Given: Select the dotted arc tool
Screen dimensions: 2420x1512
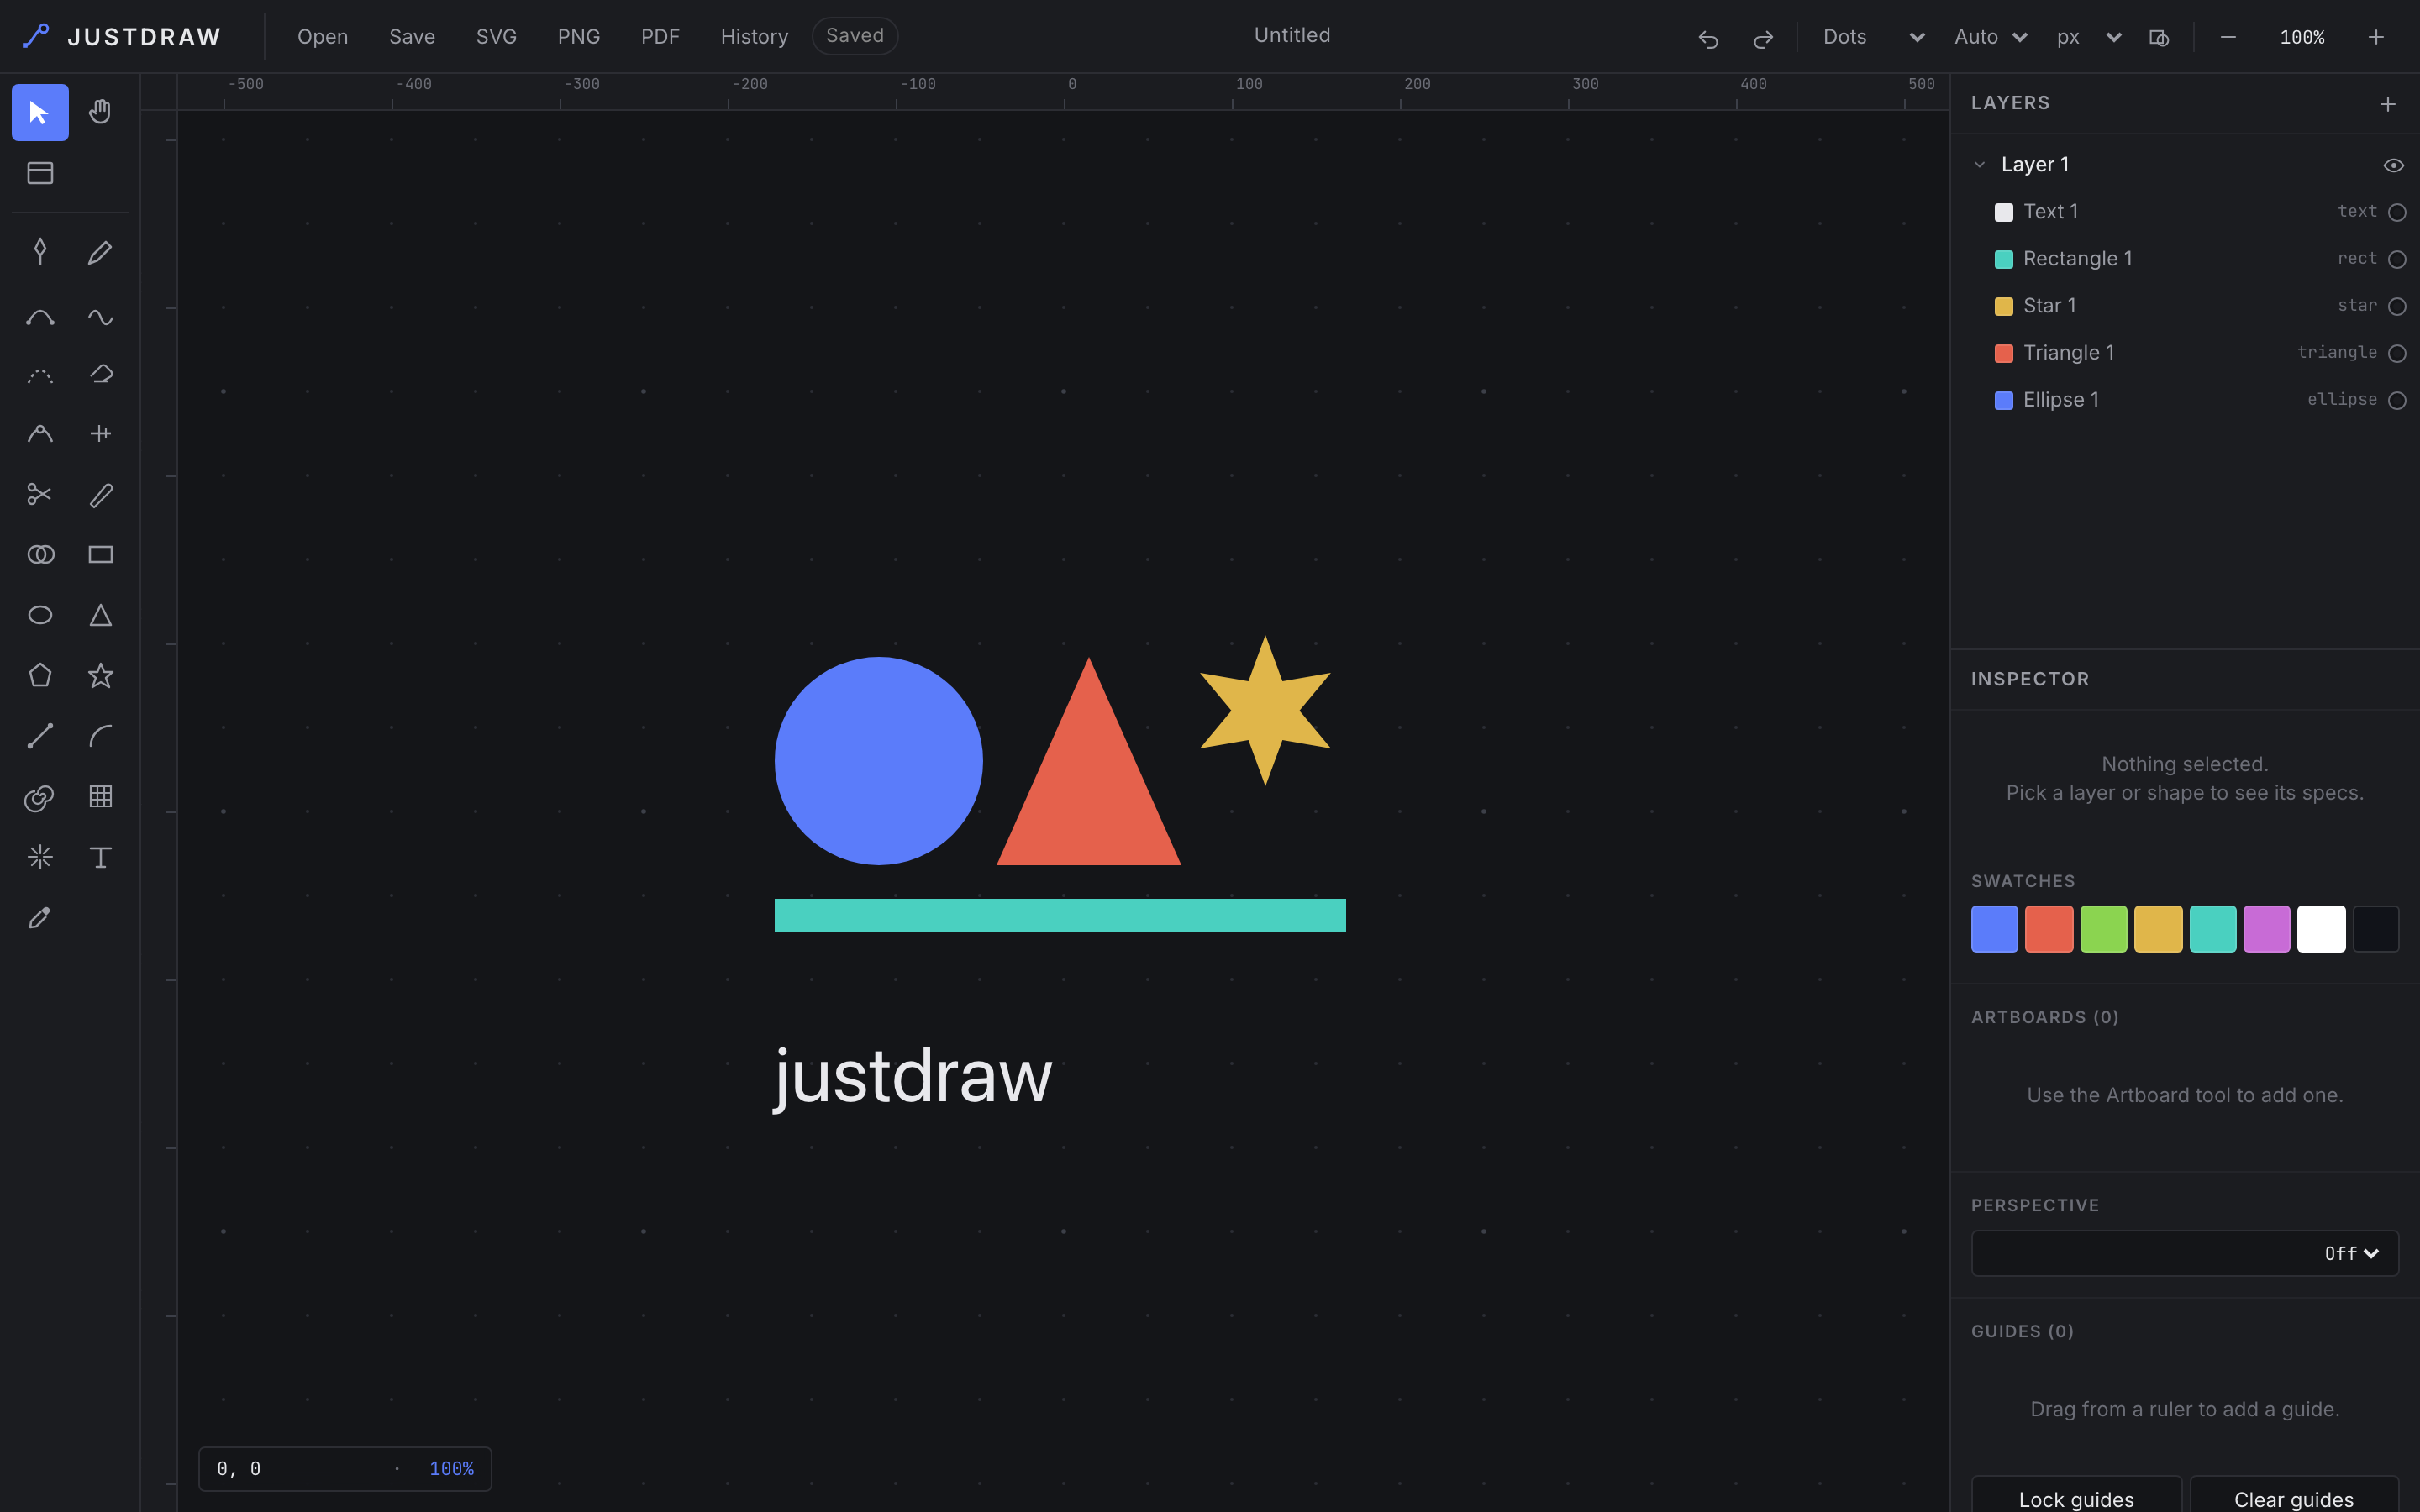Looking at the screenshot, I should pyautogui.click(x=40, y=376).
